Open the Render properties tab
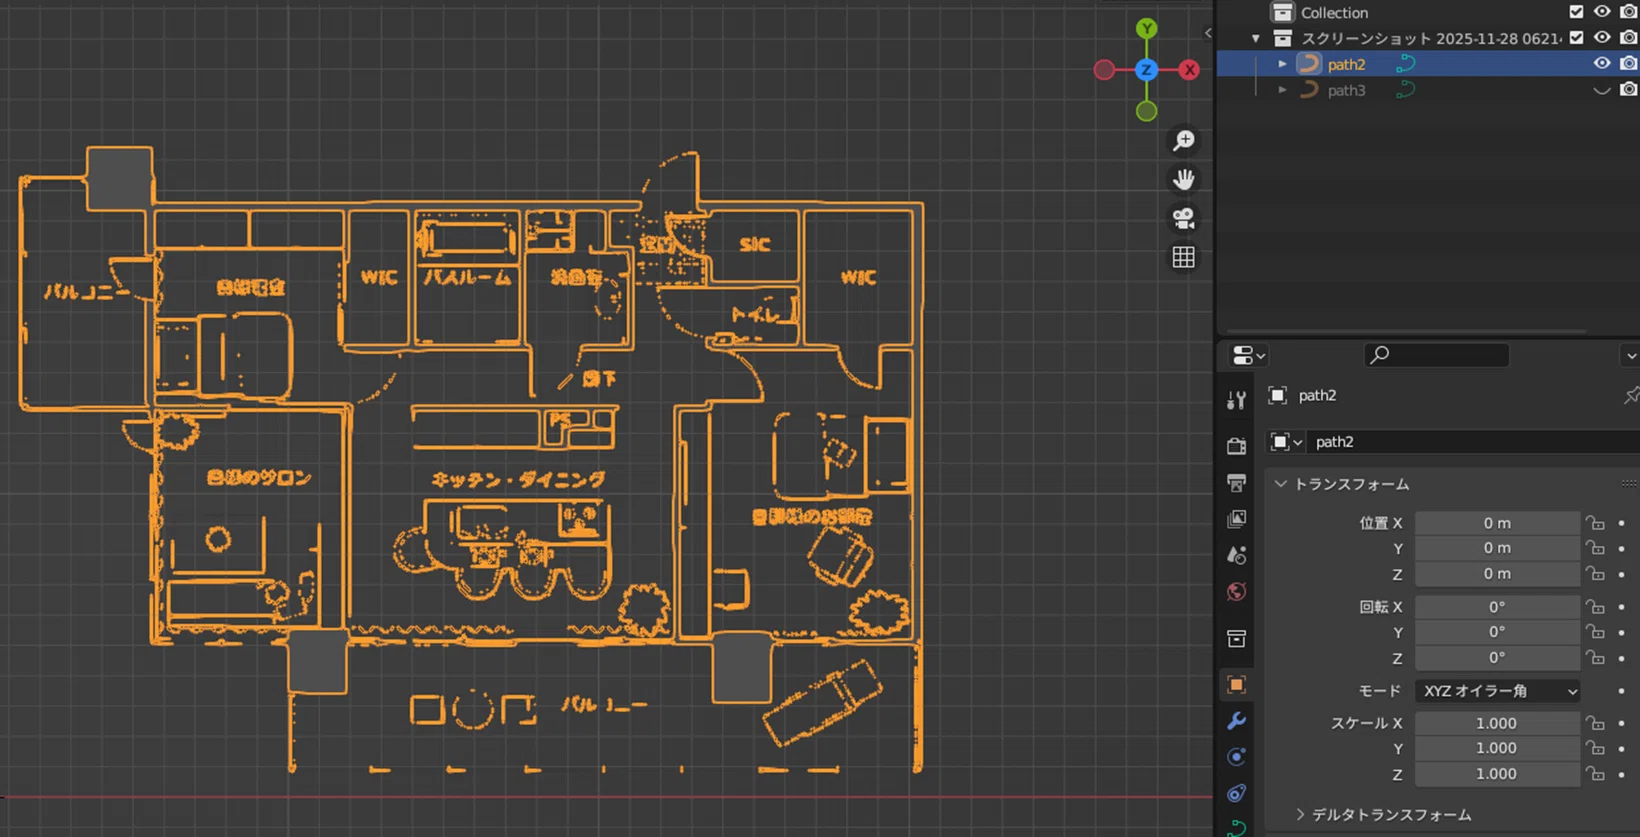The image size is (1640, 837). (1237, 445)
